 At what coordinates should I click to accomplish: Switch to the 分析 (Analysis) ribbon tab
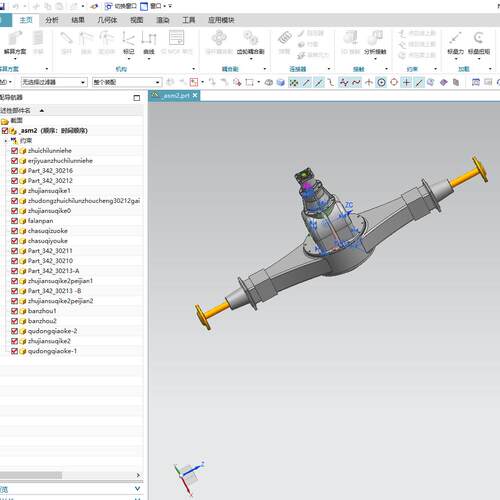[52, 20]
